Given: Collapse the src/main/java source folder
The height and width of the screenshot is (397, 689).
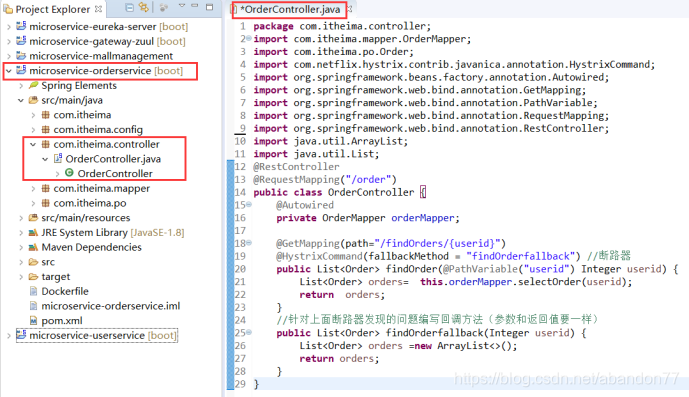Looking at the screenshot, I should click(x=21, y=100).
